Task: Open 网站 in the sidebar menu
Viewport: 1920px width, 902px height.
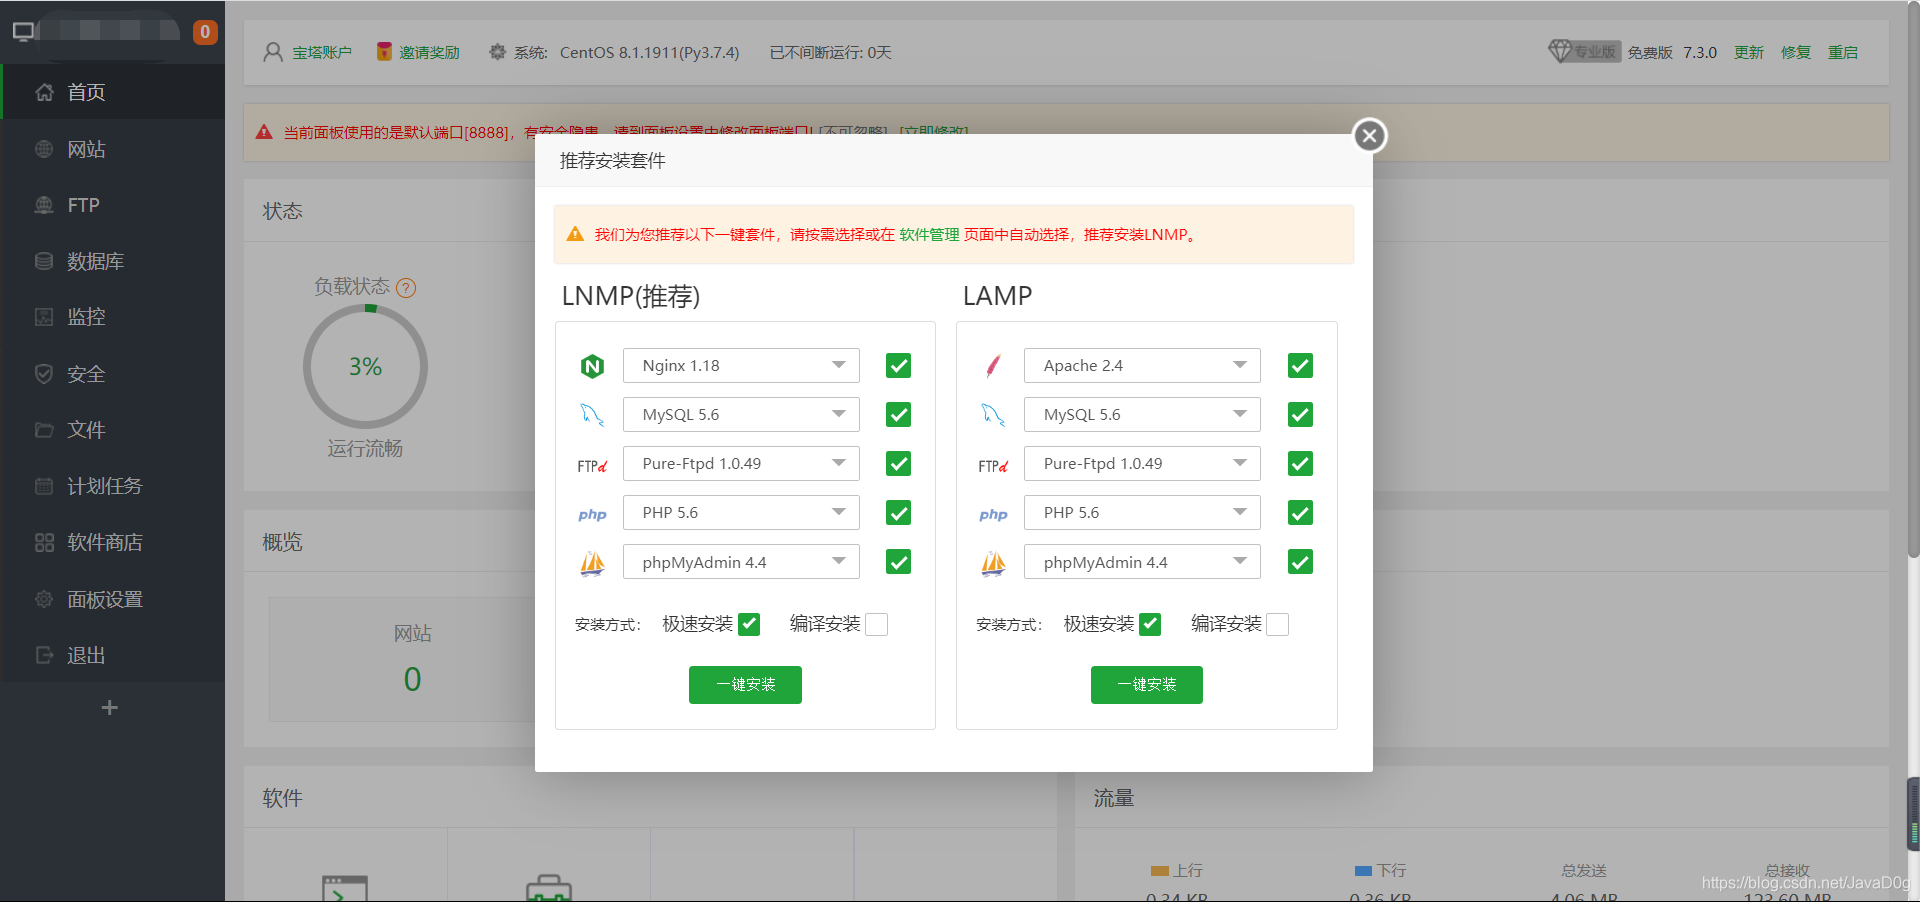Action: [112, 149]
